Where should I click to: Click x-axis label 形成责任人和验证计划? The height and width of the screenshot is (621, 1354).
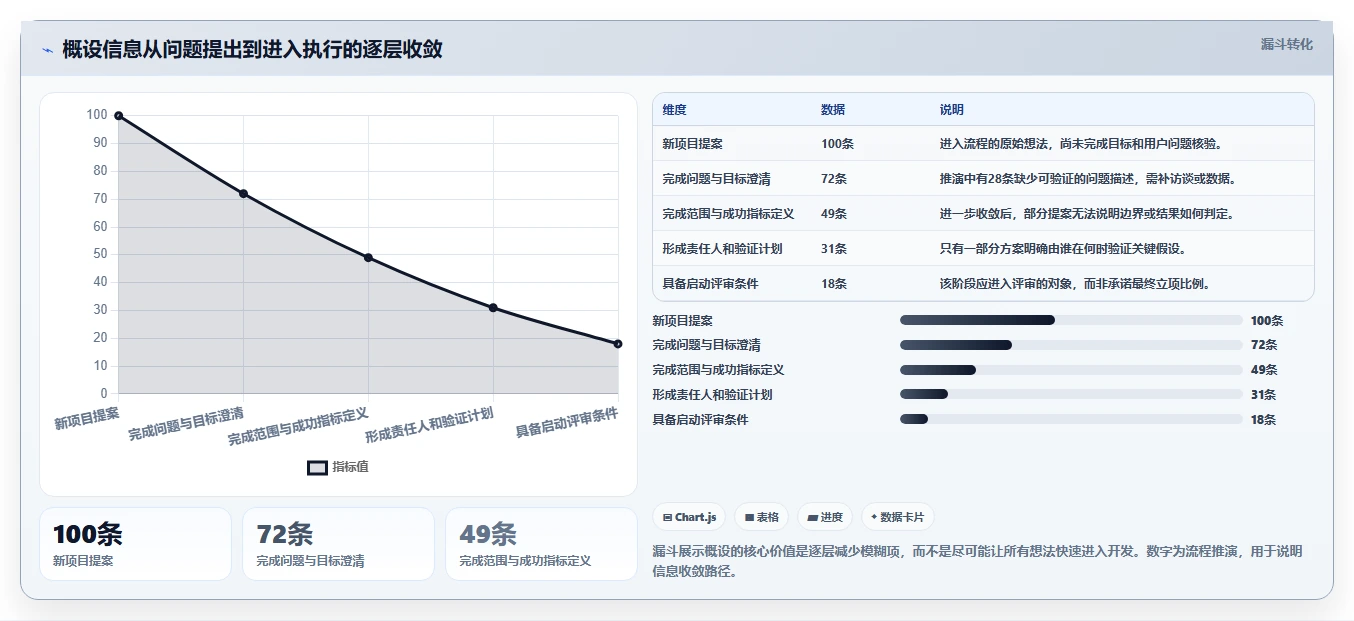click(430, 425)
